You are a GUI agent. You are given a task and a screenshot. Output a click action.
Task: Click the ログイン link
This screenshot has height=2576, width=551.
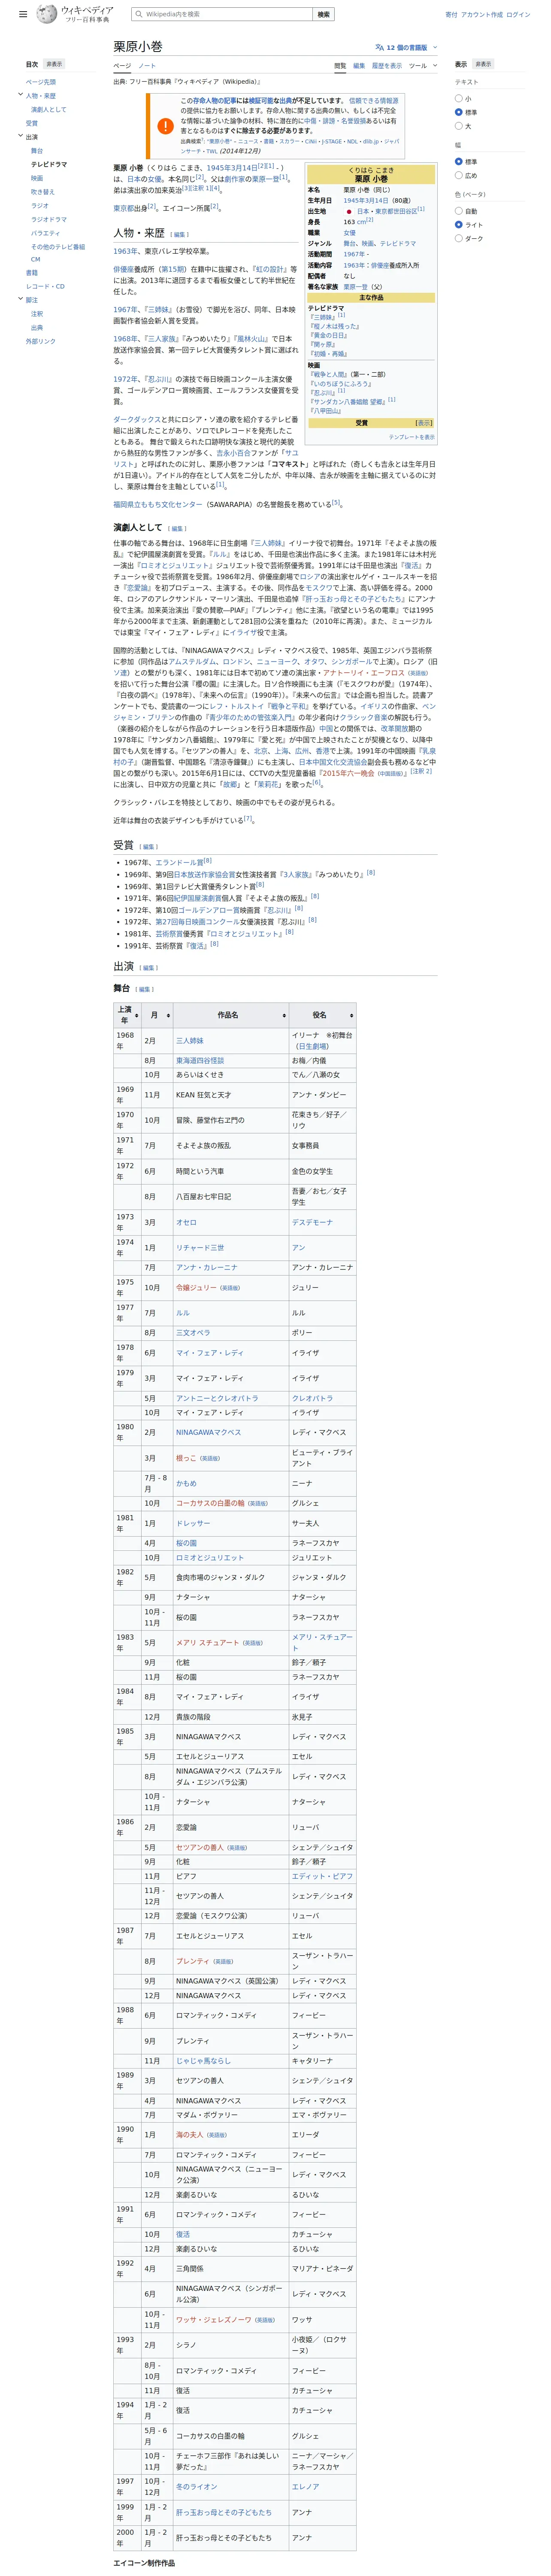point(518,14)
